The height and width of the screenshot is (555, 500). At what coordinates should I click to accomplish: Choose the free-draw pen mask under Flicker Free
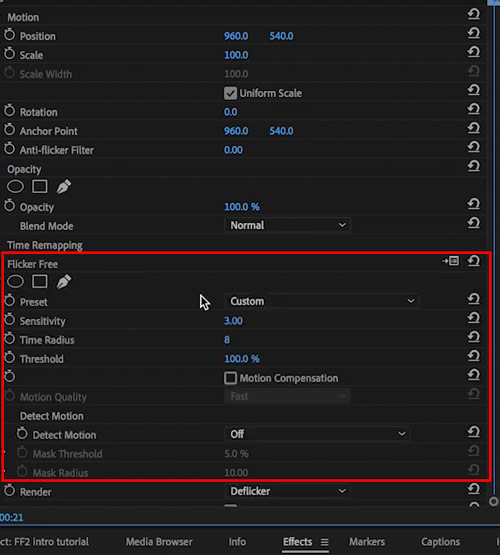point(64,282)
